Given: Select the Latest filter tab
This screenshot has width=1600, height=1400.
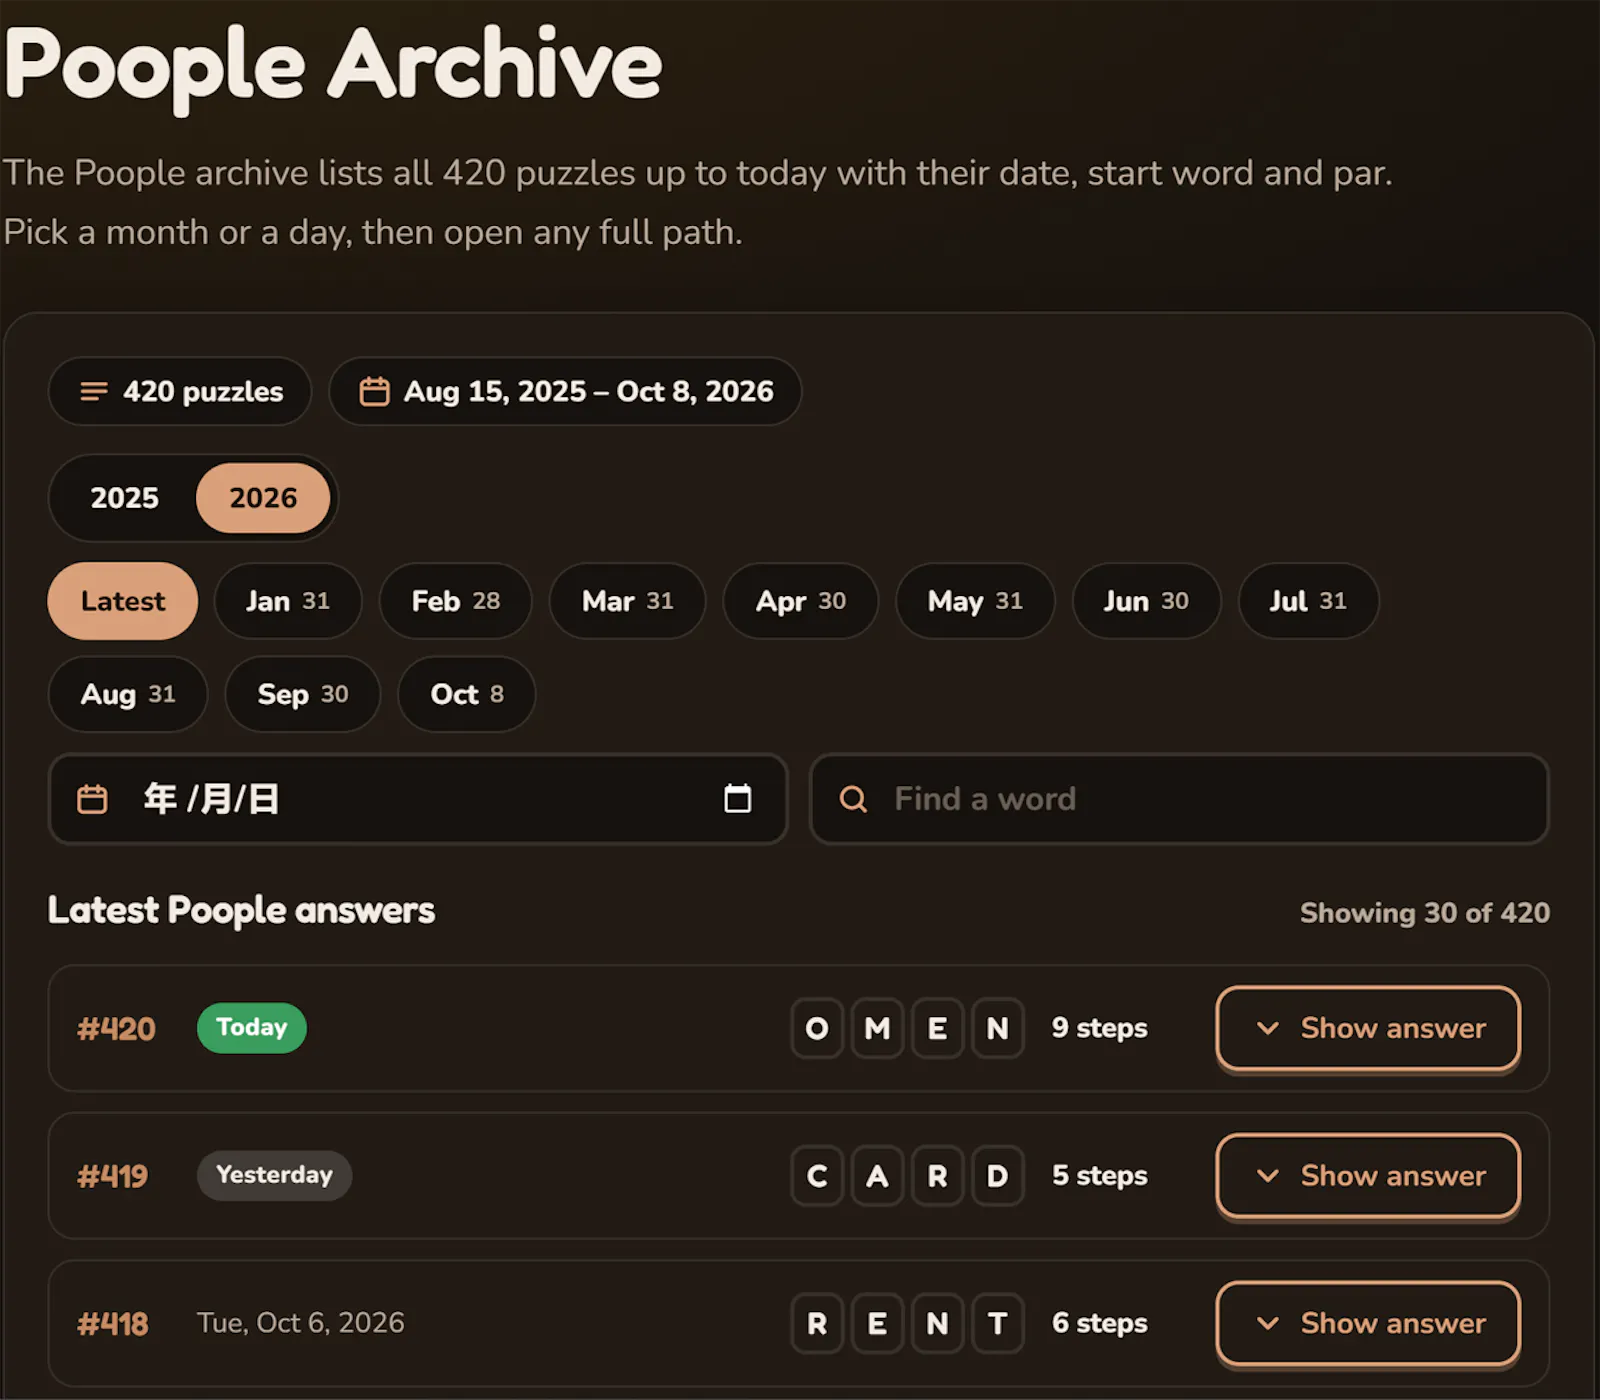Looking at the screenshot, I should [x=123, y=601].
